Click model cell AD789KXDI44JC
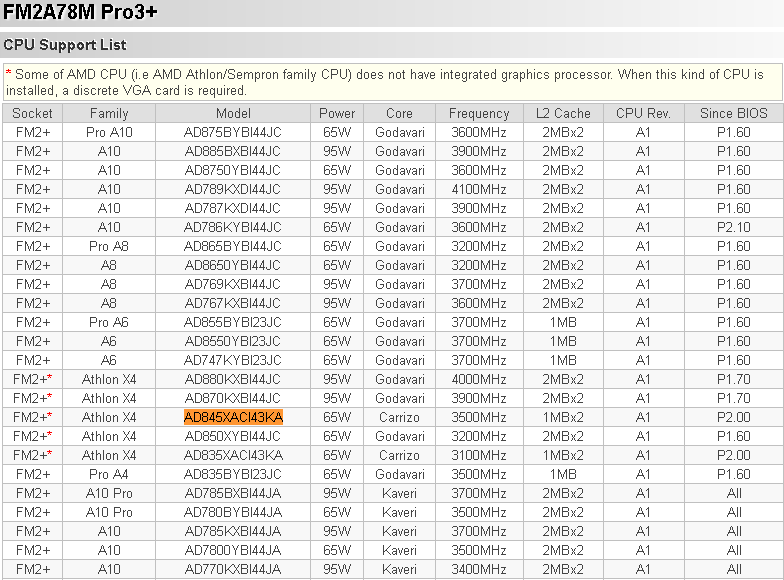 point(233,190)
